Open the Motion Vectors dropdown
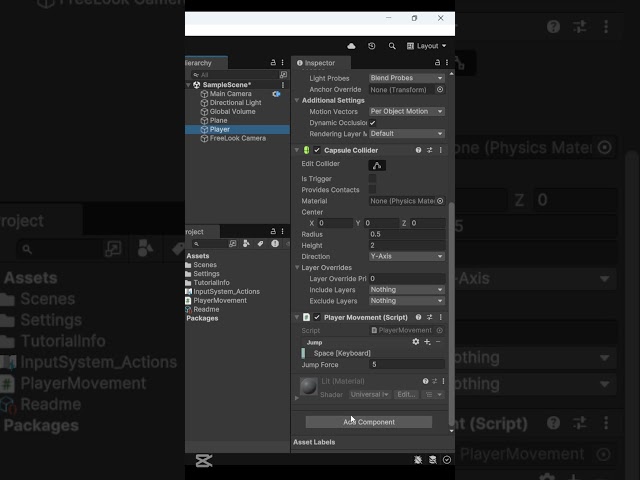This screenshot has height=480, width=640. (407, 111)
